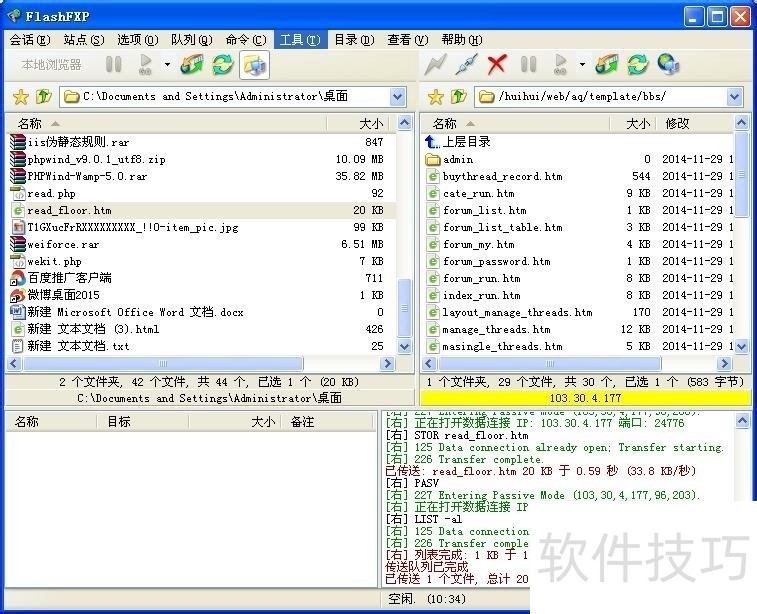This screenshot has width=757, height=614.
Task: Sort the local list by 大小 column
Action: pos(370,123)
